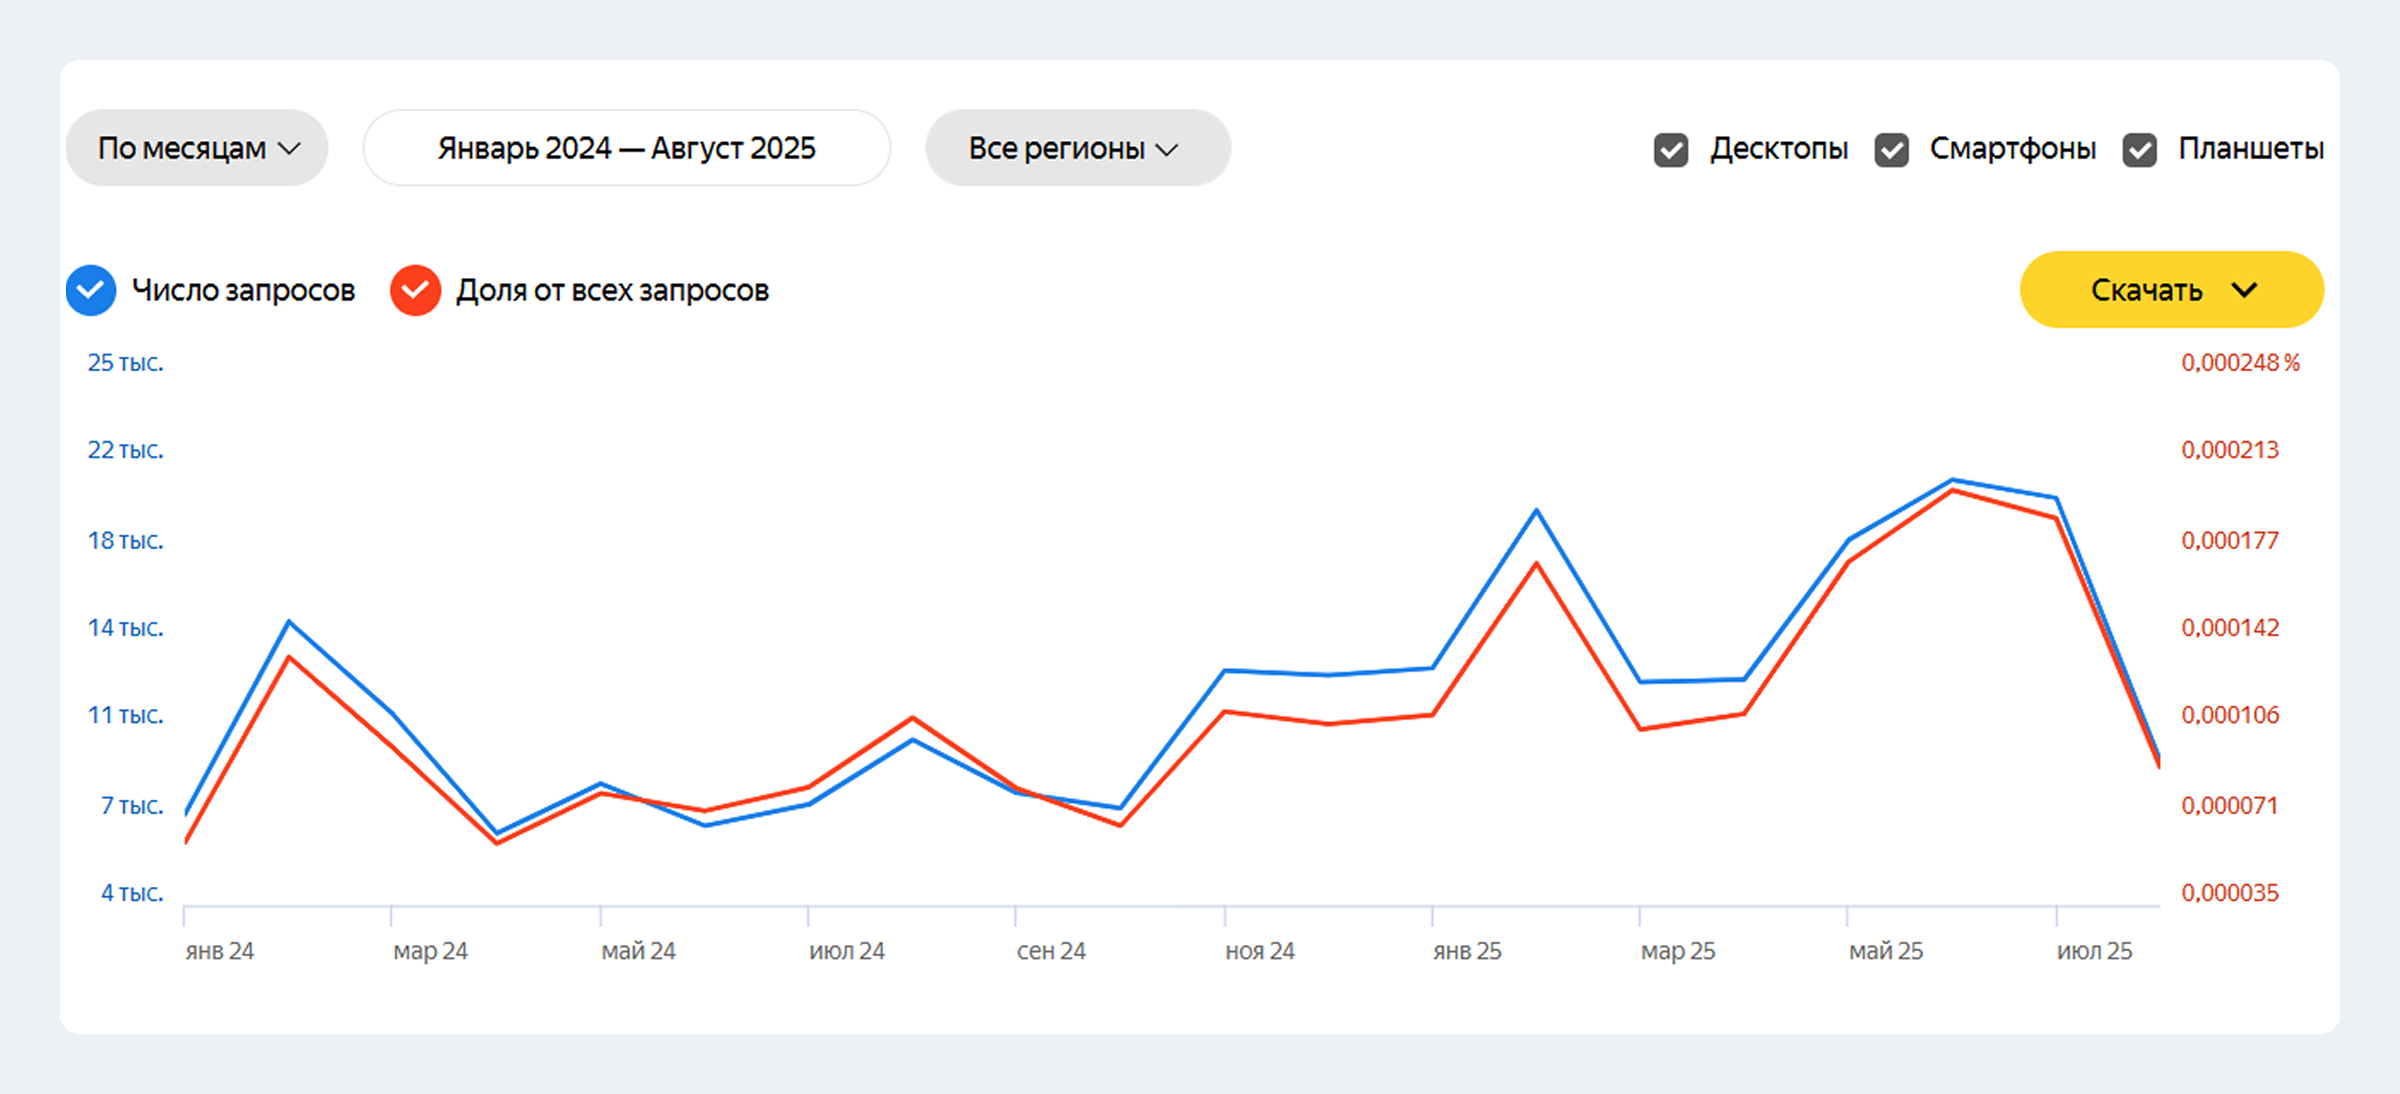2400x1094 pixels.
Task: Click the мар 25 axis label
Action: [x=1678, y=951]
